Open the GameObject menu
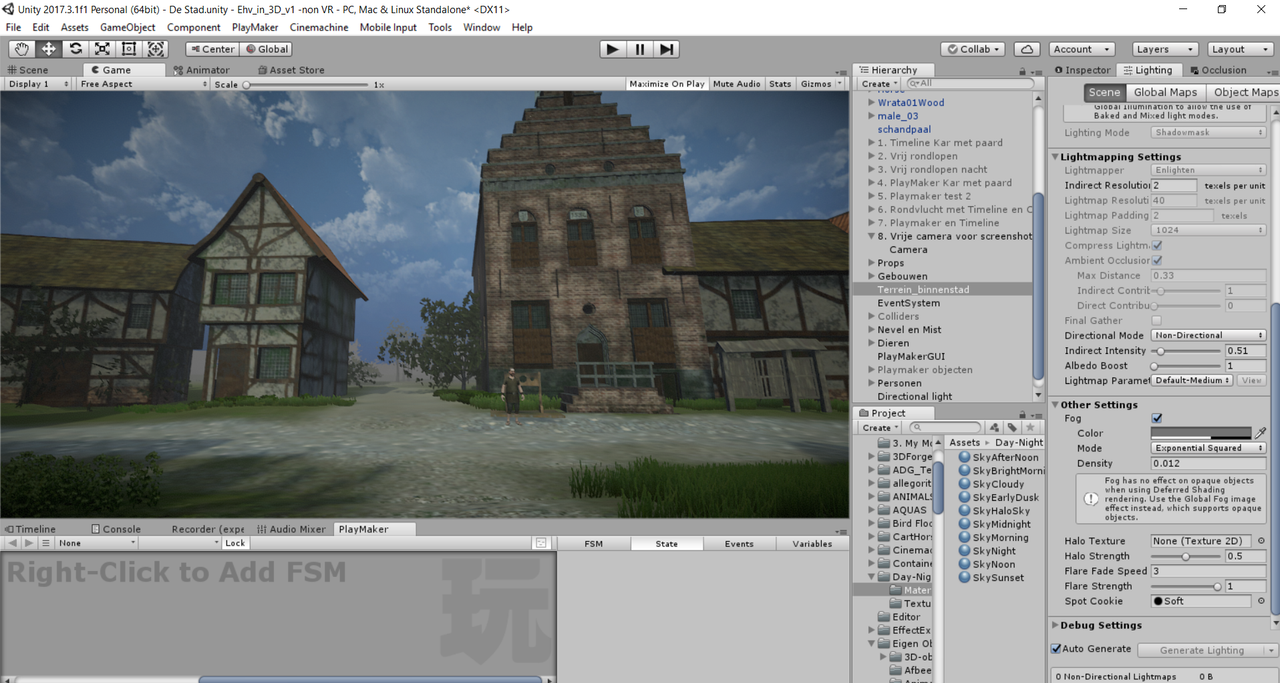Image resolution: width=1280 pixels, height=683 pixels. [127, 27]
